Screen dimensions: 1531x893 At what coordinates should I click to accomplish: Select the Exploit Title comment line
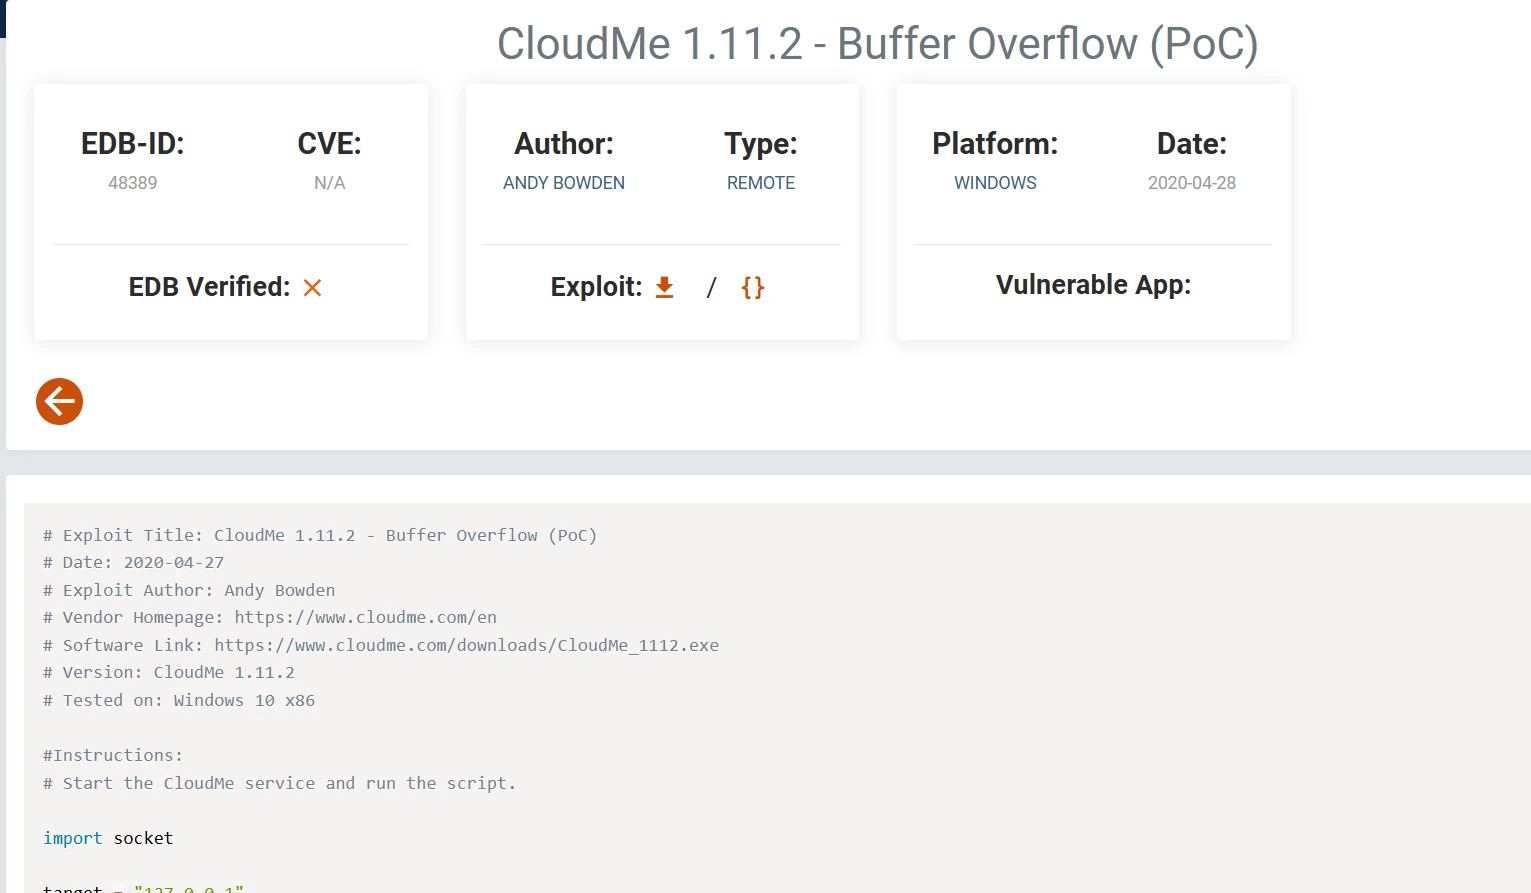[x=320, y=535]
